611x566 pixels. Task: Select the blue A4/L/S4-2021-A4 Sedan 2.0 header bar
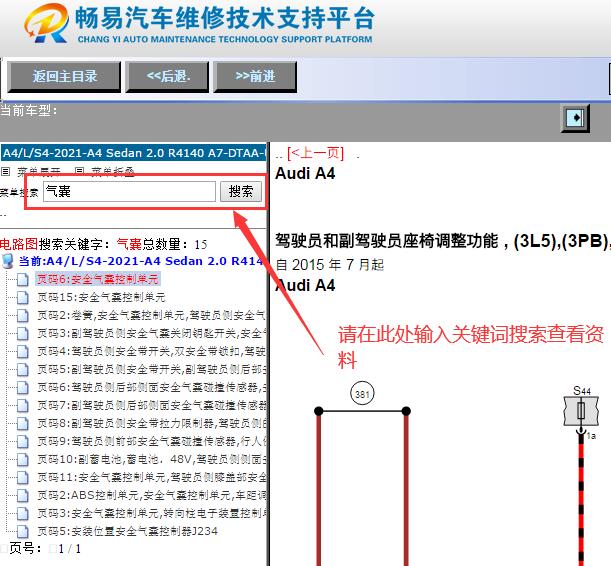coord(133,153)
